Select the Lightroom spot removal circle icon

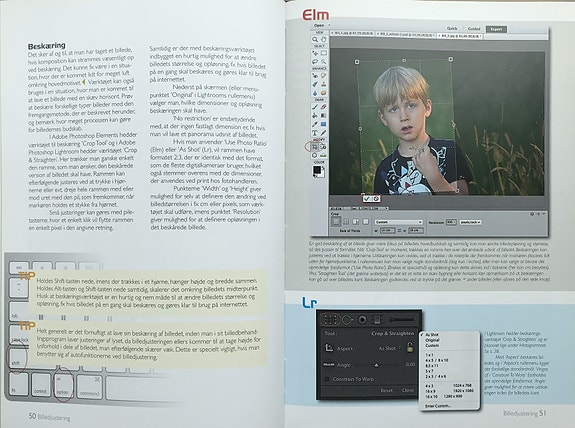tap(347, 320)
